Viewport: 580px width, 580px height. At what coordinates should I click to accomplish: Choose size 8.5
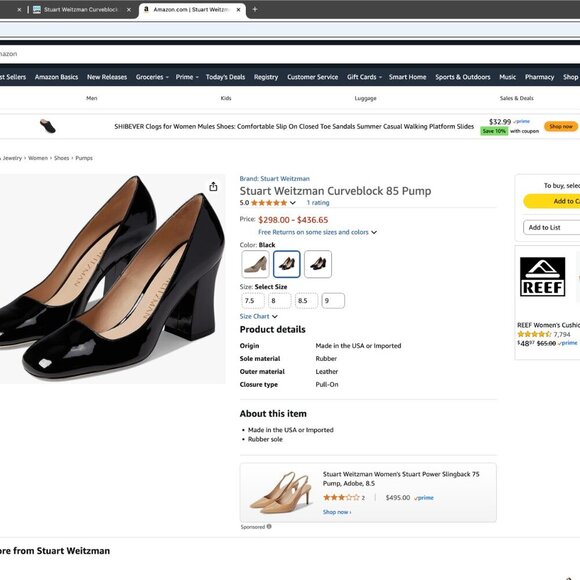[306, 301]
